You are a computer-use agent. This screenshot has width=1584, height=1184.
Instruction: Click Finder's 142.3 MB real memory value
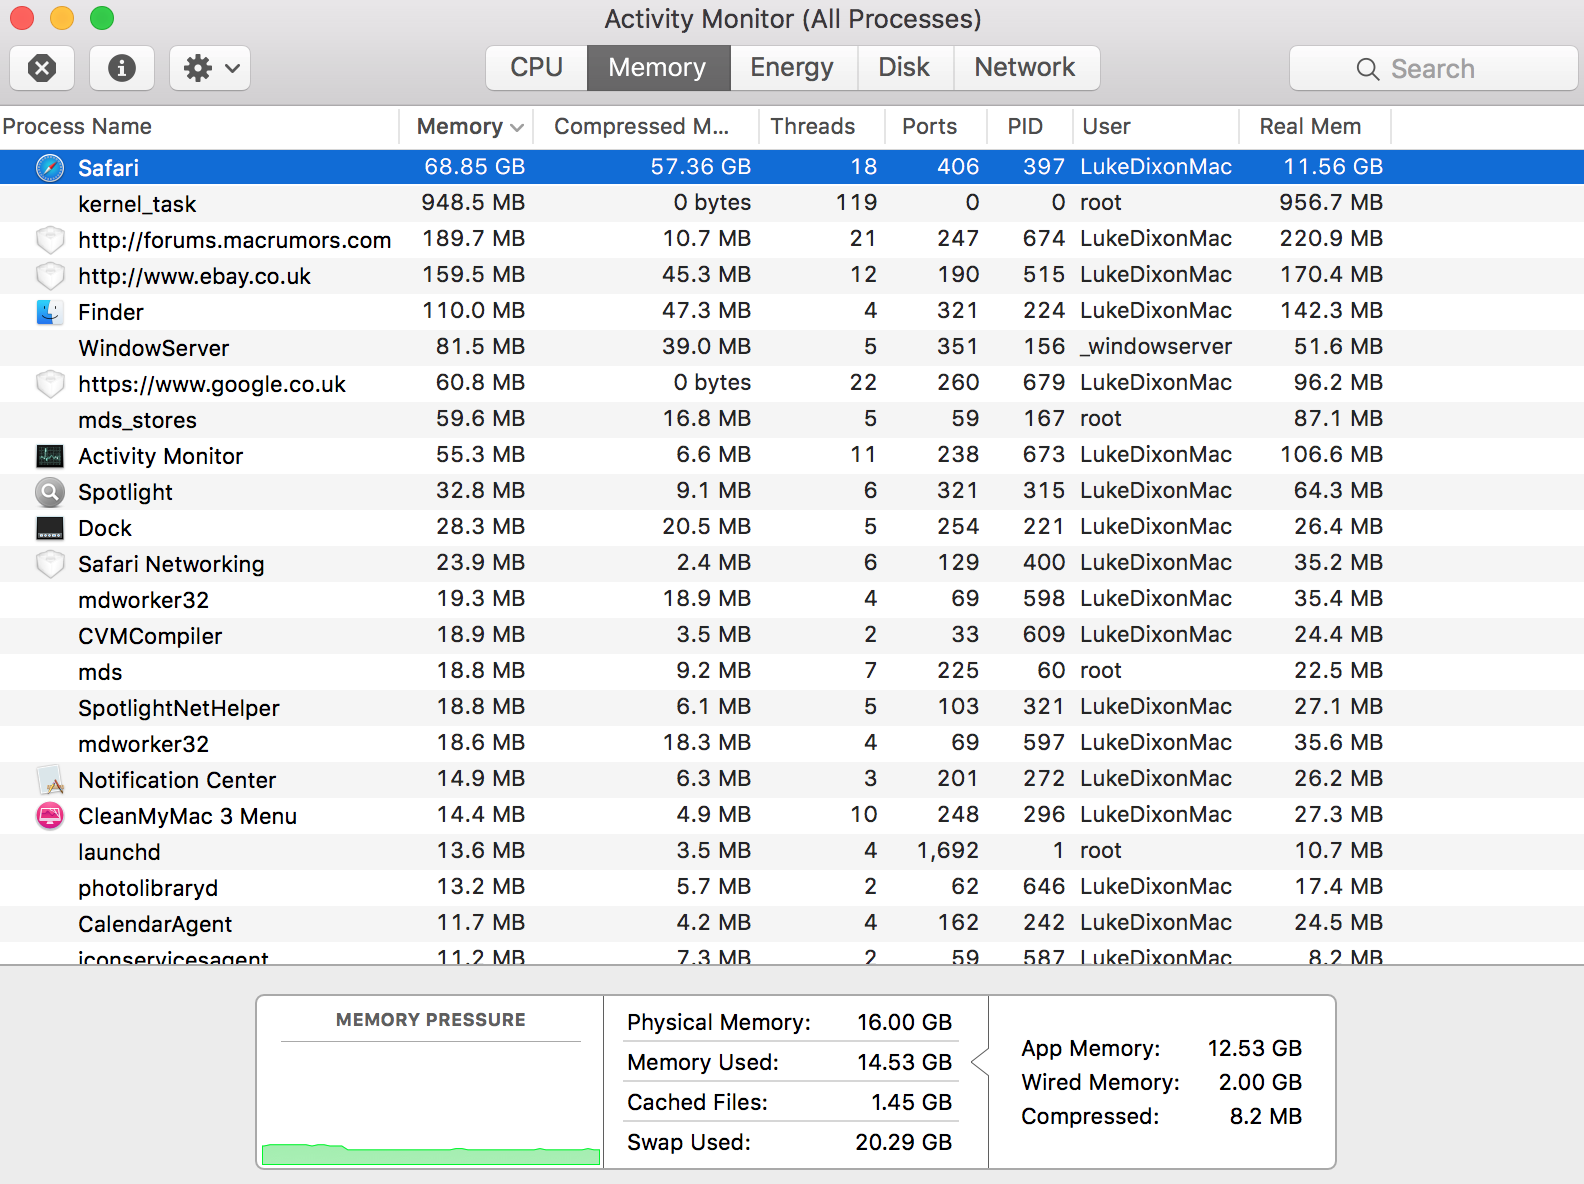(1332, 311)
